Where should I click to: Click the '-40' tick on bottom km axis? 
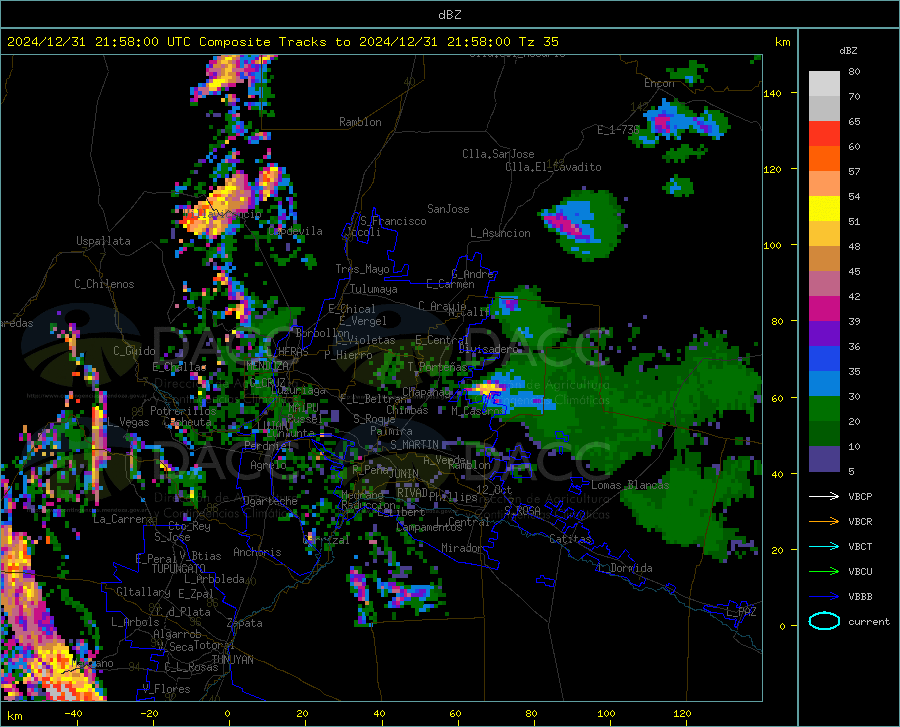[73, 713]
